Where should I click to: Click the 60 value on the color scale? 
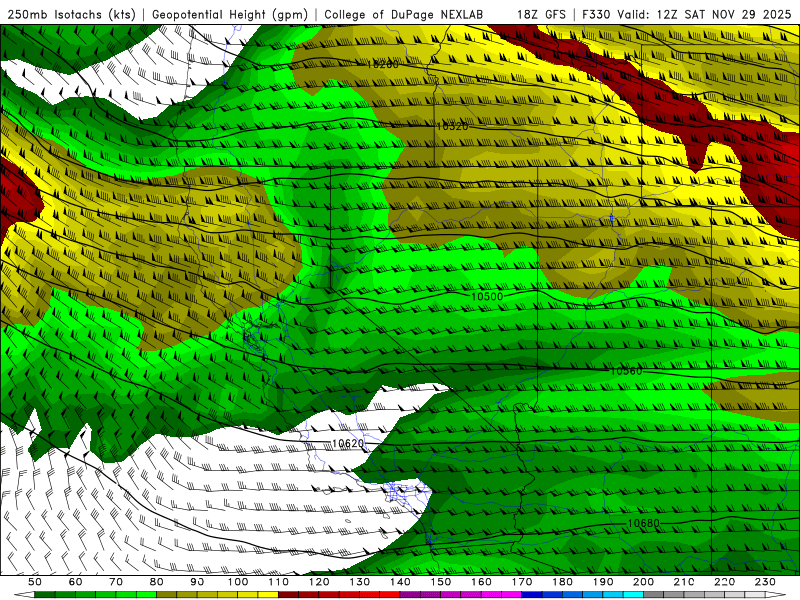[76, 582]
